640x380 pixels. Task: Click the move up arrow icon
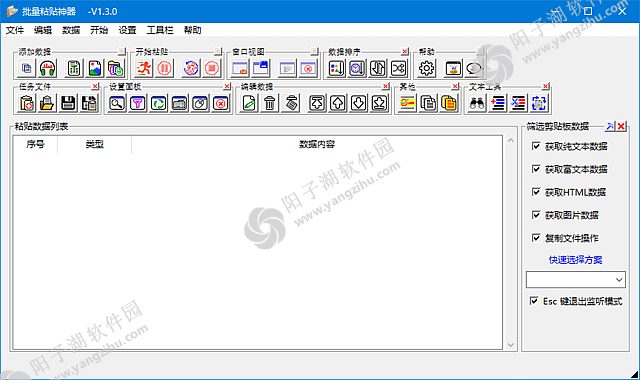tap(338, 103)
